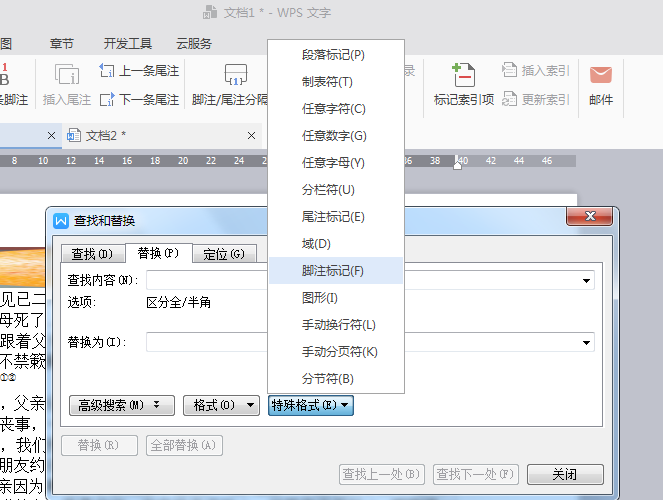
Task: Click 查找上一处(B) button
Action: (382, 475)
